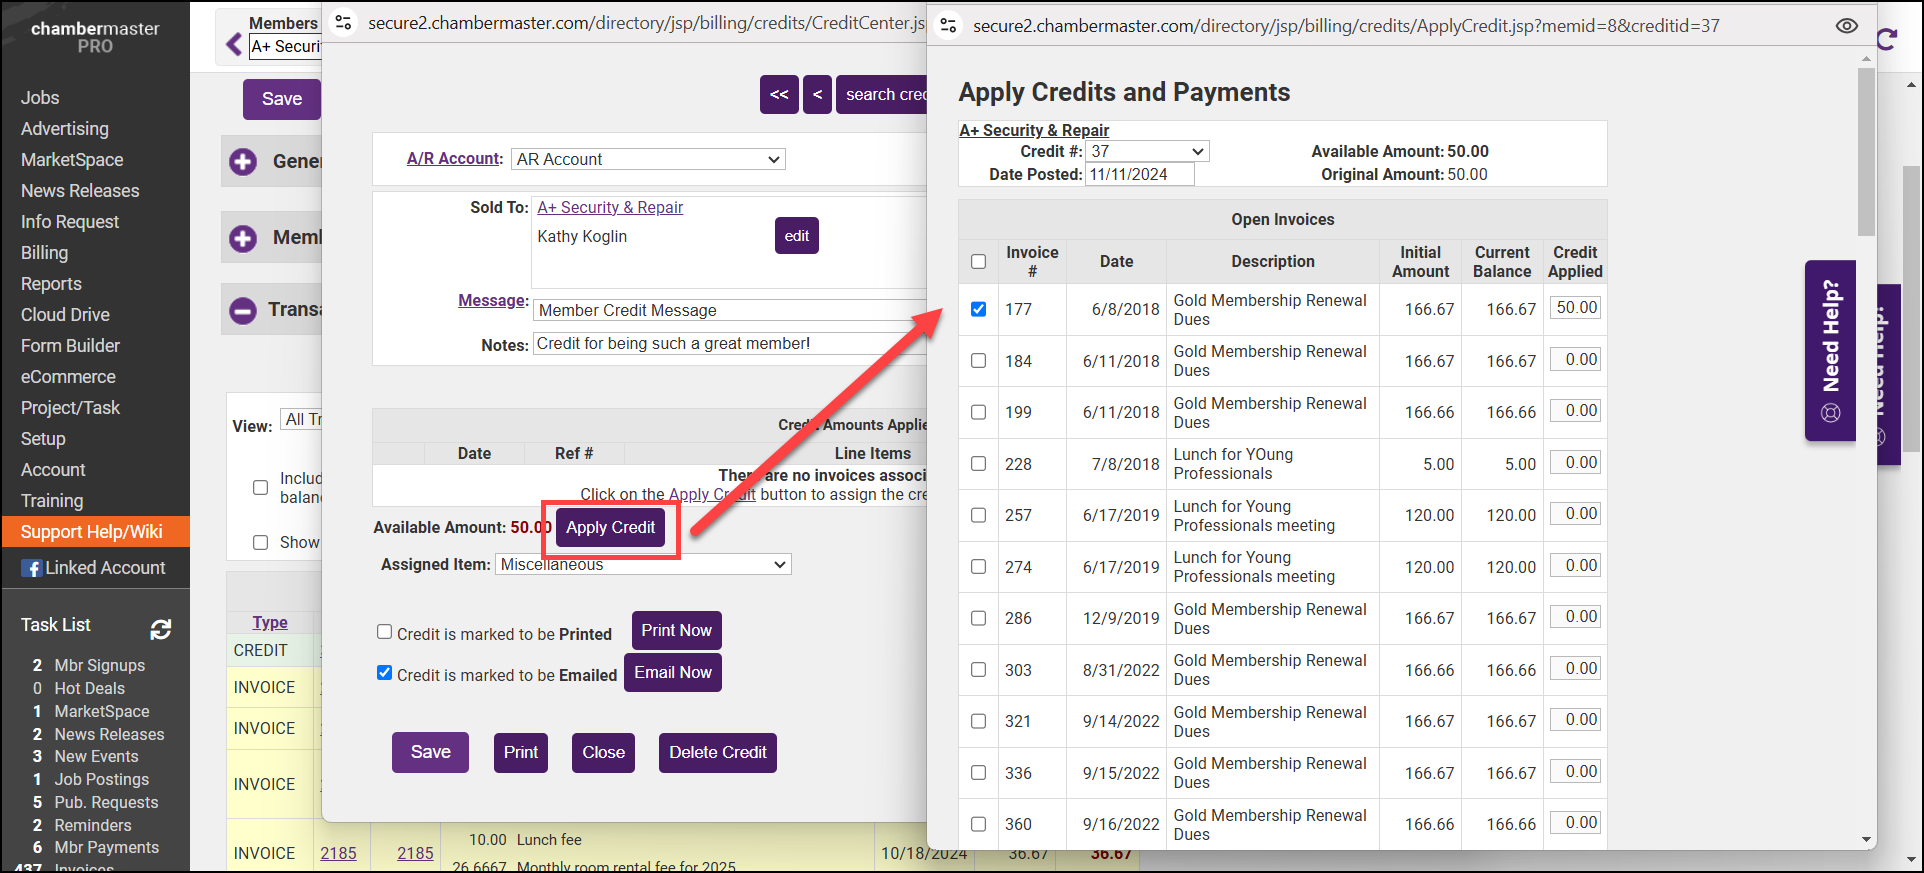This screenshot has height=873, width=1924.
Task: Open the A/R Account dropdown
Action: click(x=648, y=160)
